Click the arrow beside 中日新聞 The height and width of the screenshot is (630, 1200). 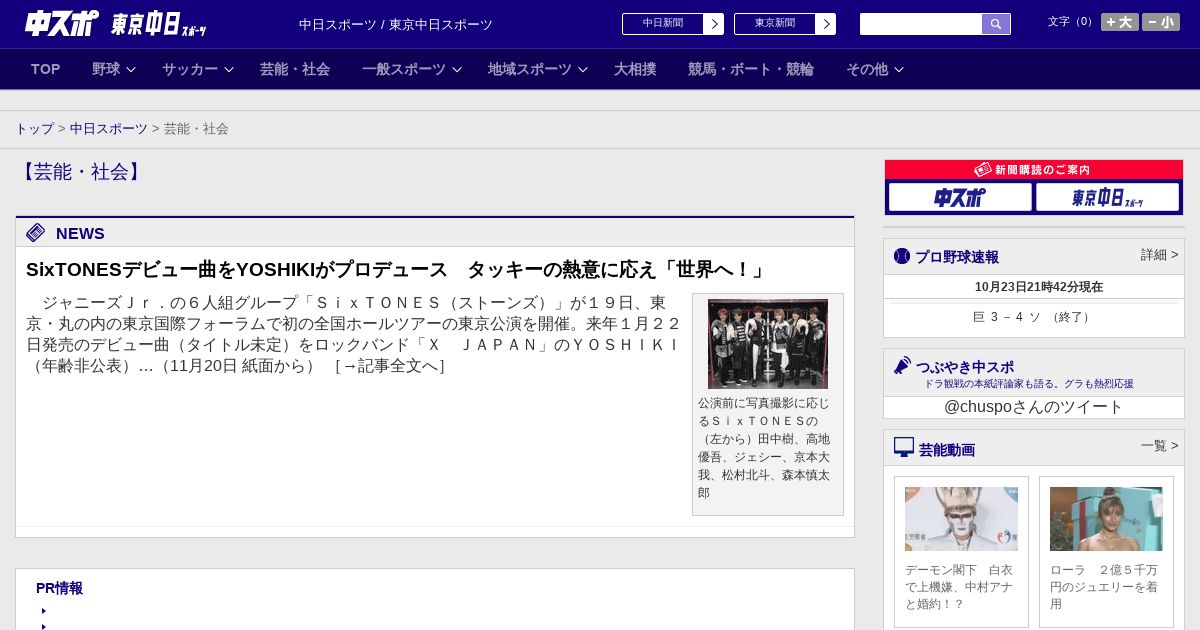[714, 24]
